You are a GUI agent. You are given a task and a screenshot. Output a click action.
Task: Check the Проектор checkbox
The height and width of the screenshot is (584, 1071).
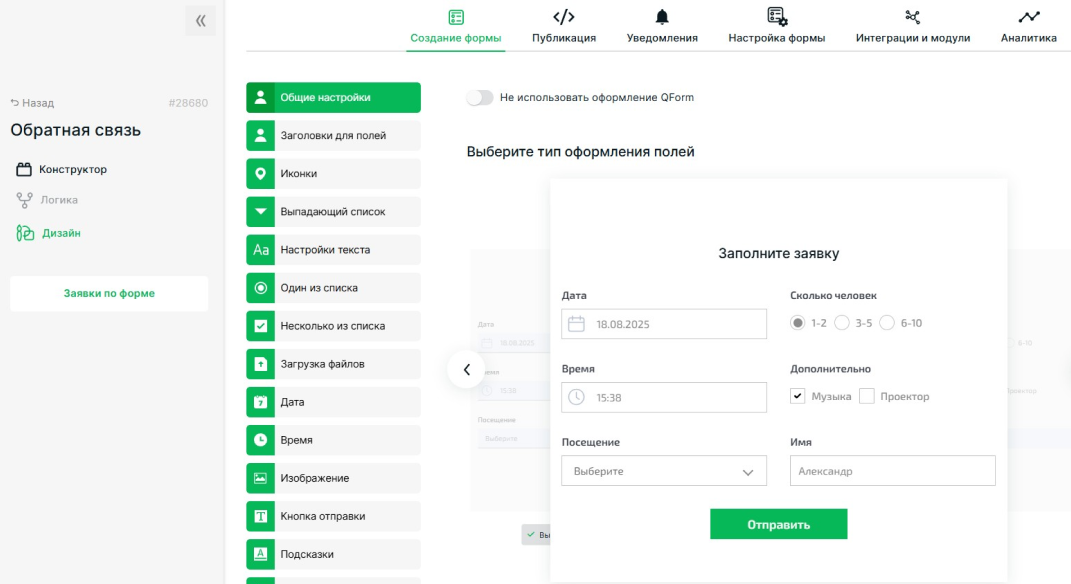(x=867, y=396)
